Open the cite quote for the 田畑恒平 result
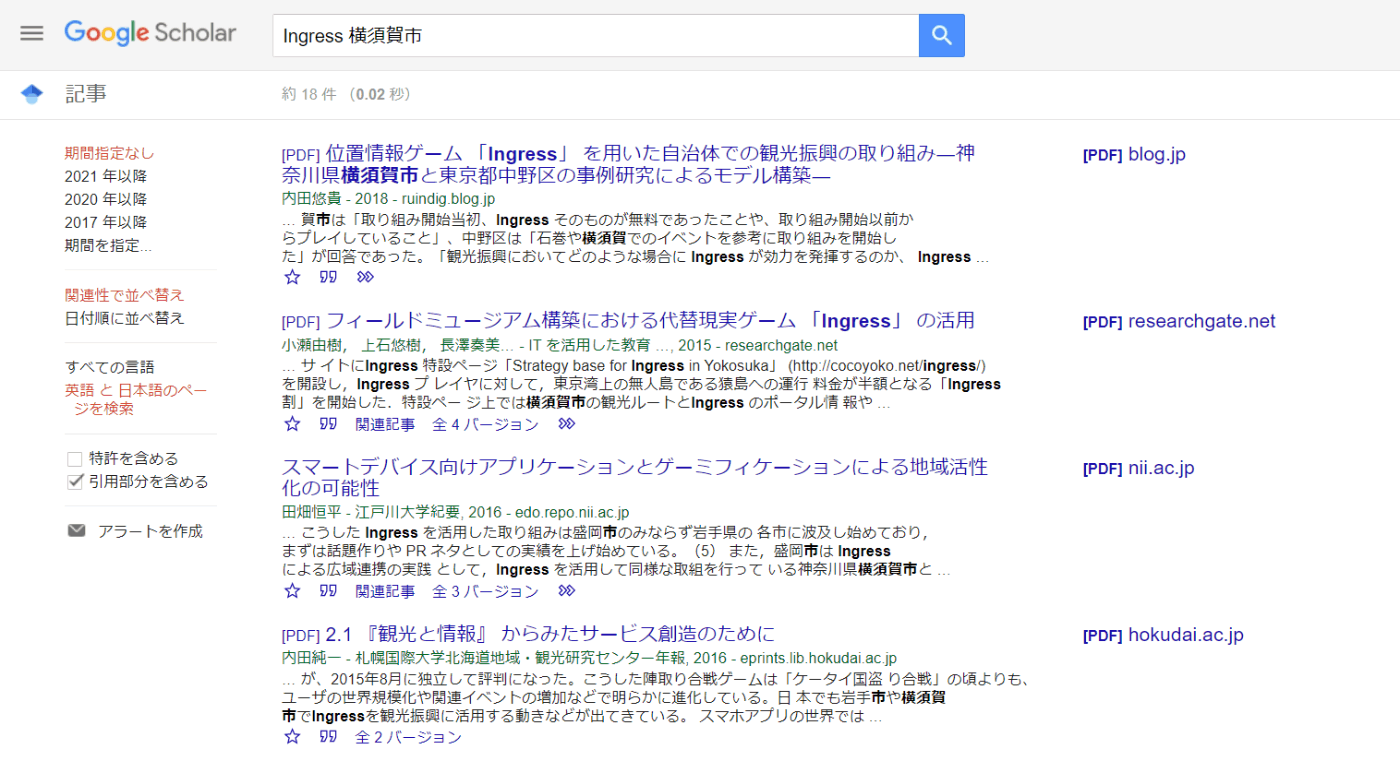This screenshot has width=1400, height=761. click(x=328, y=591)
